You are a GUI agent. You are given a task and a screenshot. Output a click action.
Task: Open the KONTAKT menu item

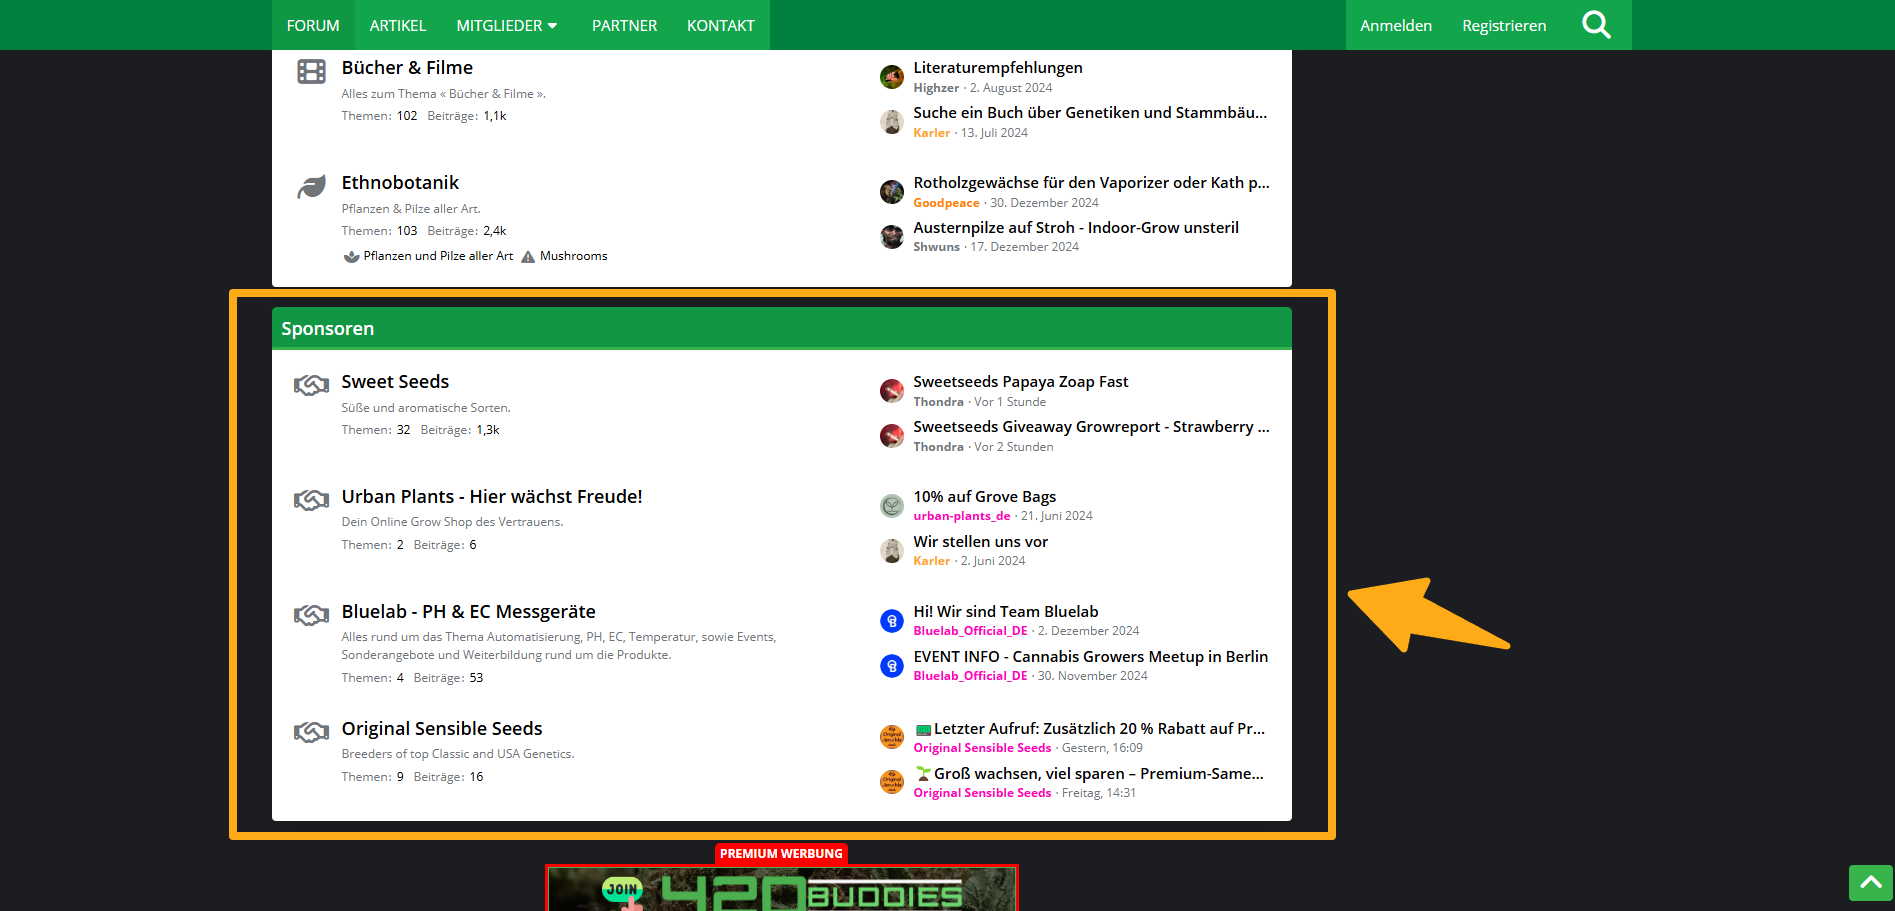tap(720, 25)
